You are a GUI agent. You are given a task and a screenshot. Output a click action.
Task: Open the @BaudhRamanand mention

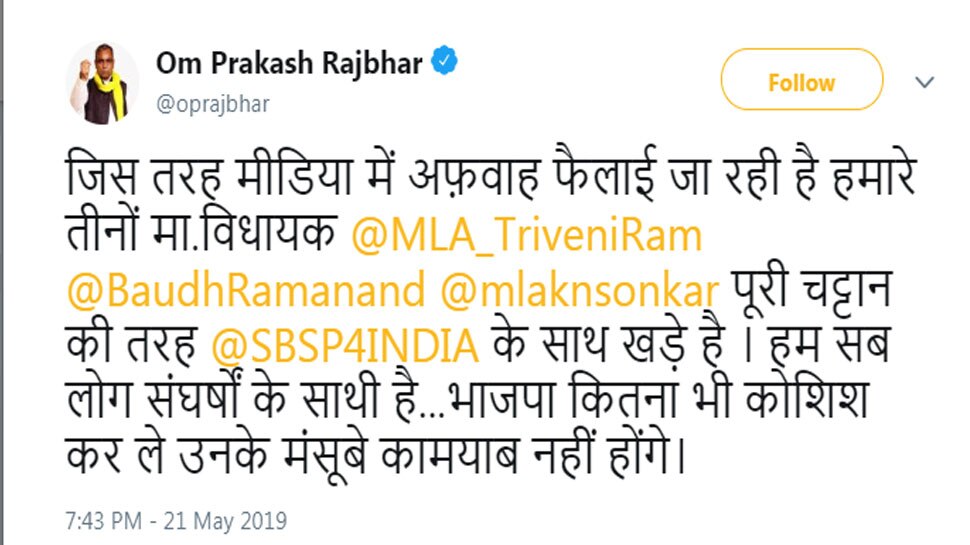[247, 290]
